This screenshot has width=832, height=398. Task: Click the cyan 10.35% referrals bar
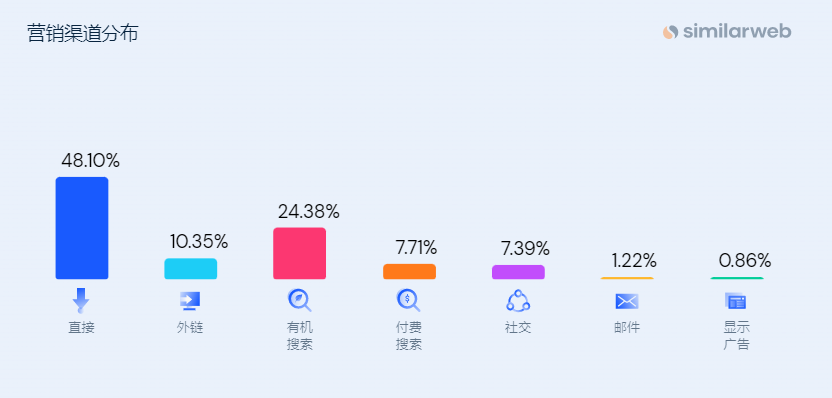pos(190,269)
